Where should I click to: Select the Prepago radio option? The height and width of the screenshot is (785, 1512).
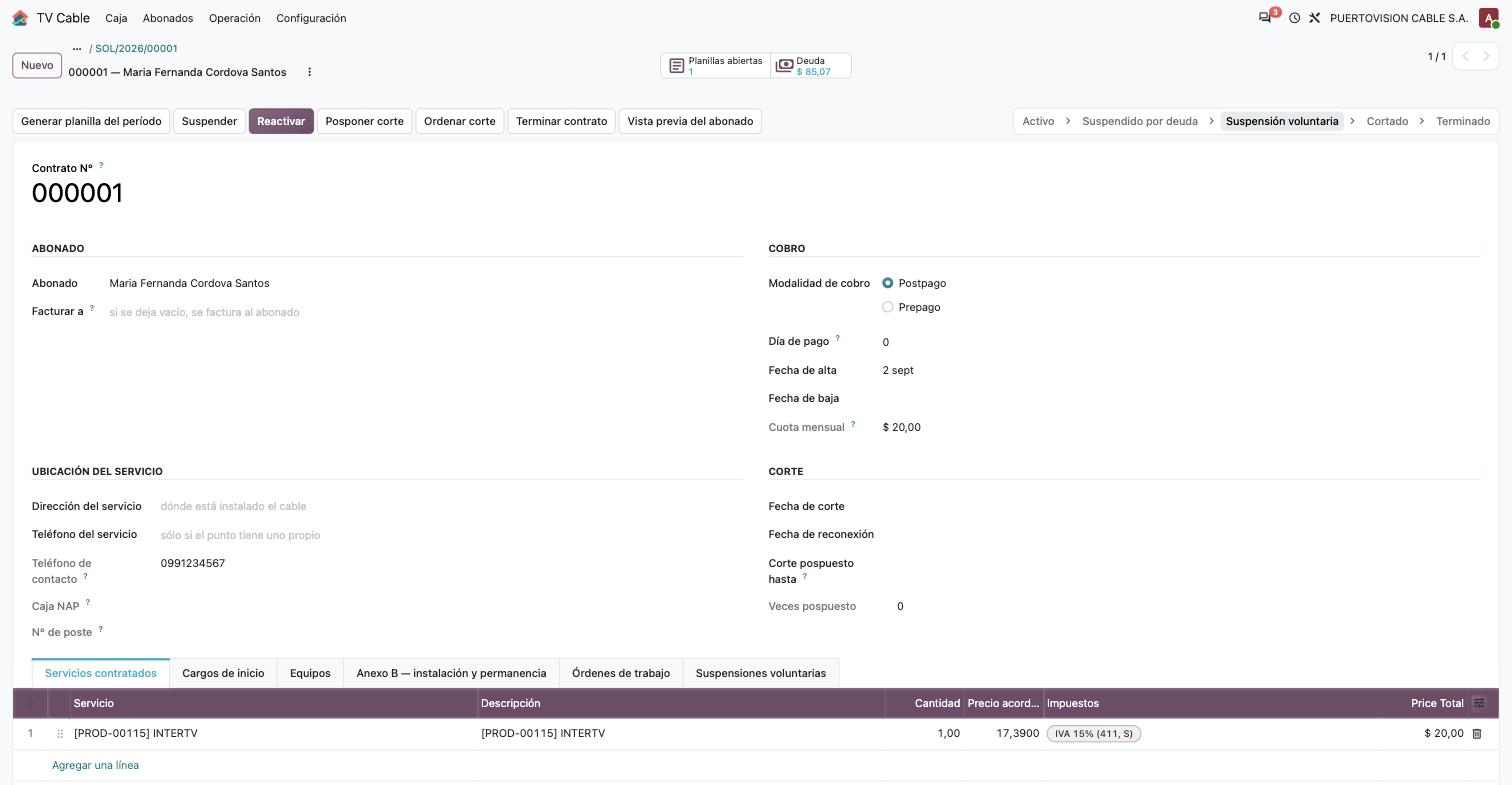888,307
